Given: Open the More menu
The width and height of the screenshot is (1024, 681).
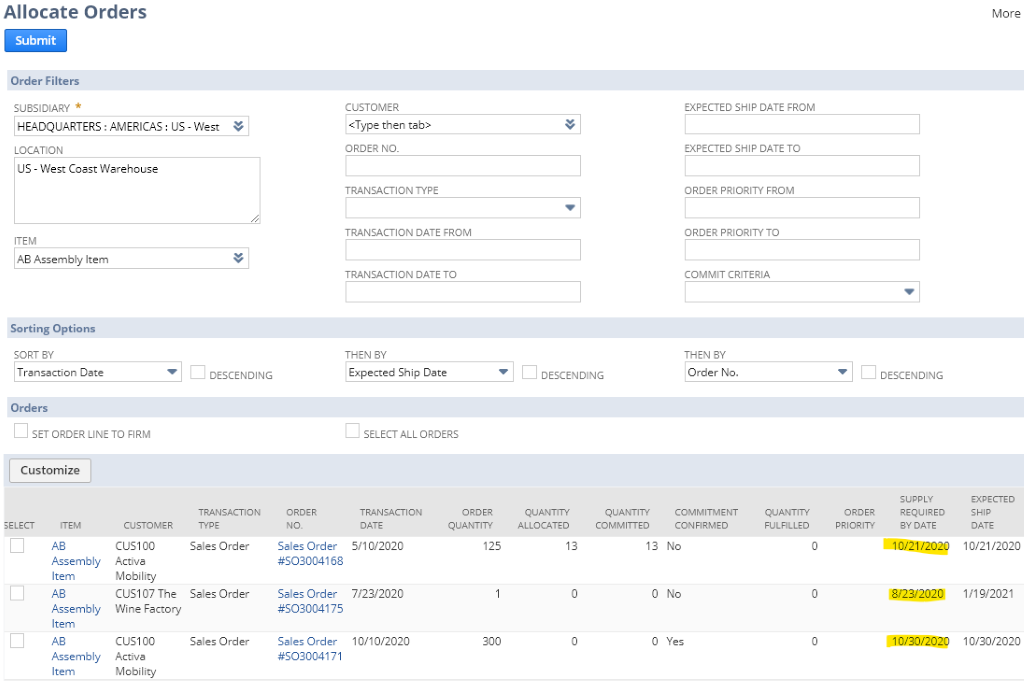Looking at the screenshot, I should (x=1005, y=14).
